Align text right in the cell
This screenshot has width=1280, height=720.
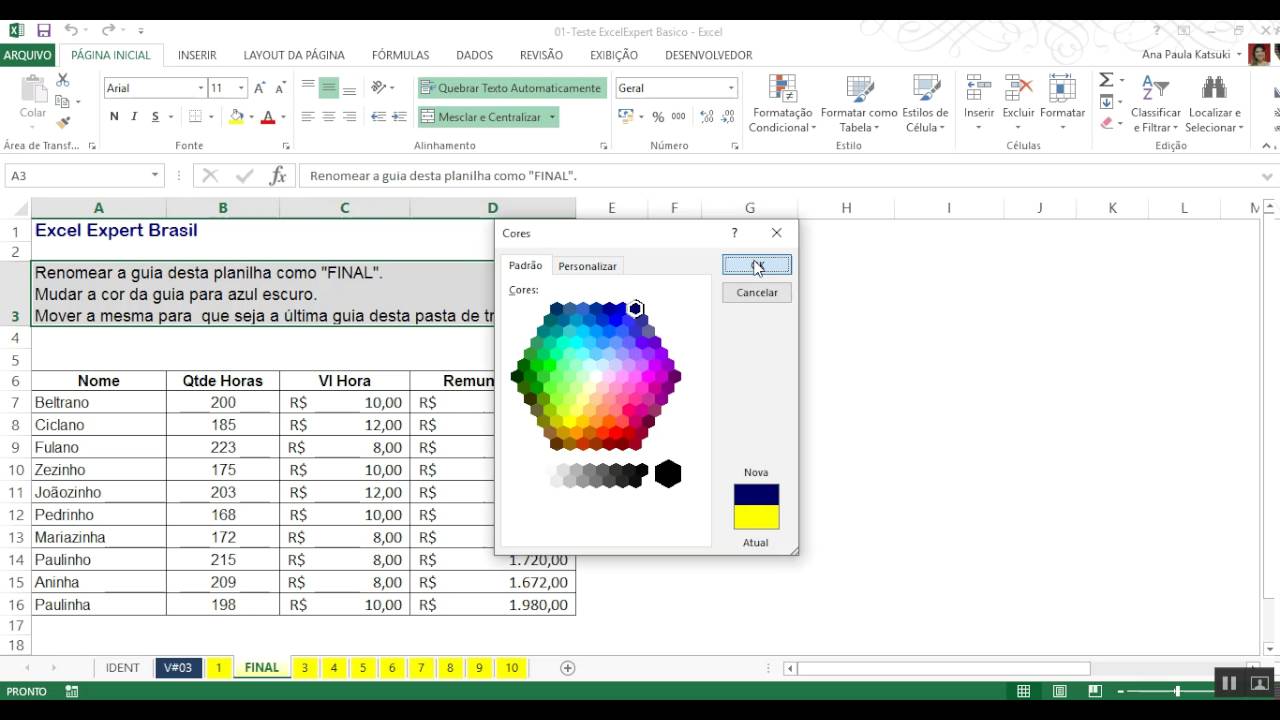click(x=349, y=117)
